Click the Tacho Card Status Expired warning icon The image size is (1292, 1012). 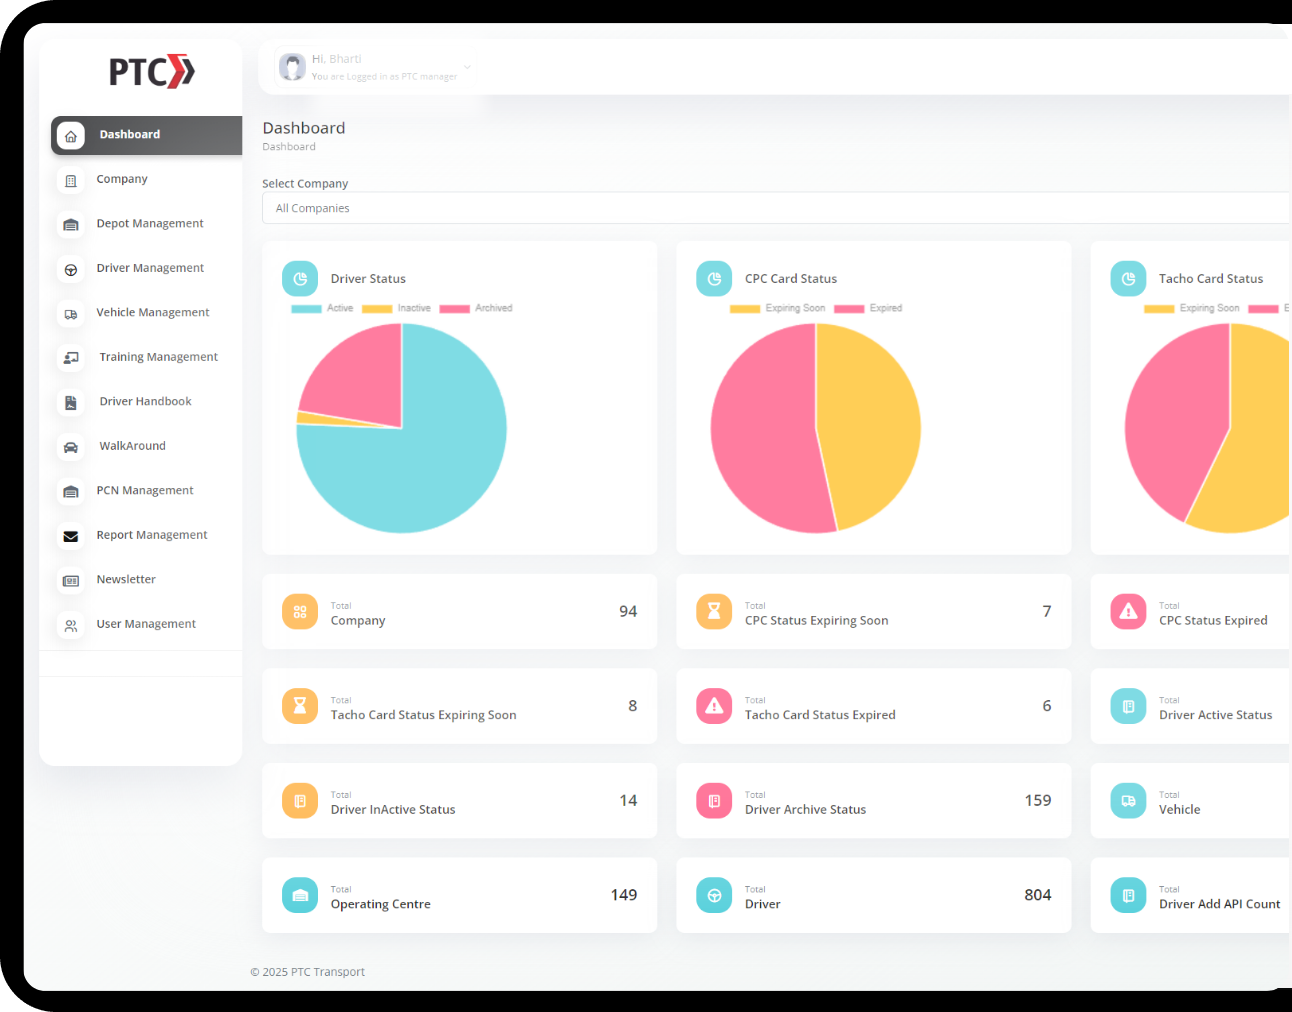[714, 706]
